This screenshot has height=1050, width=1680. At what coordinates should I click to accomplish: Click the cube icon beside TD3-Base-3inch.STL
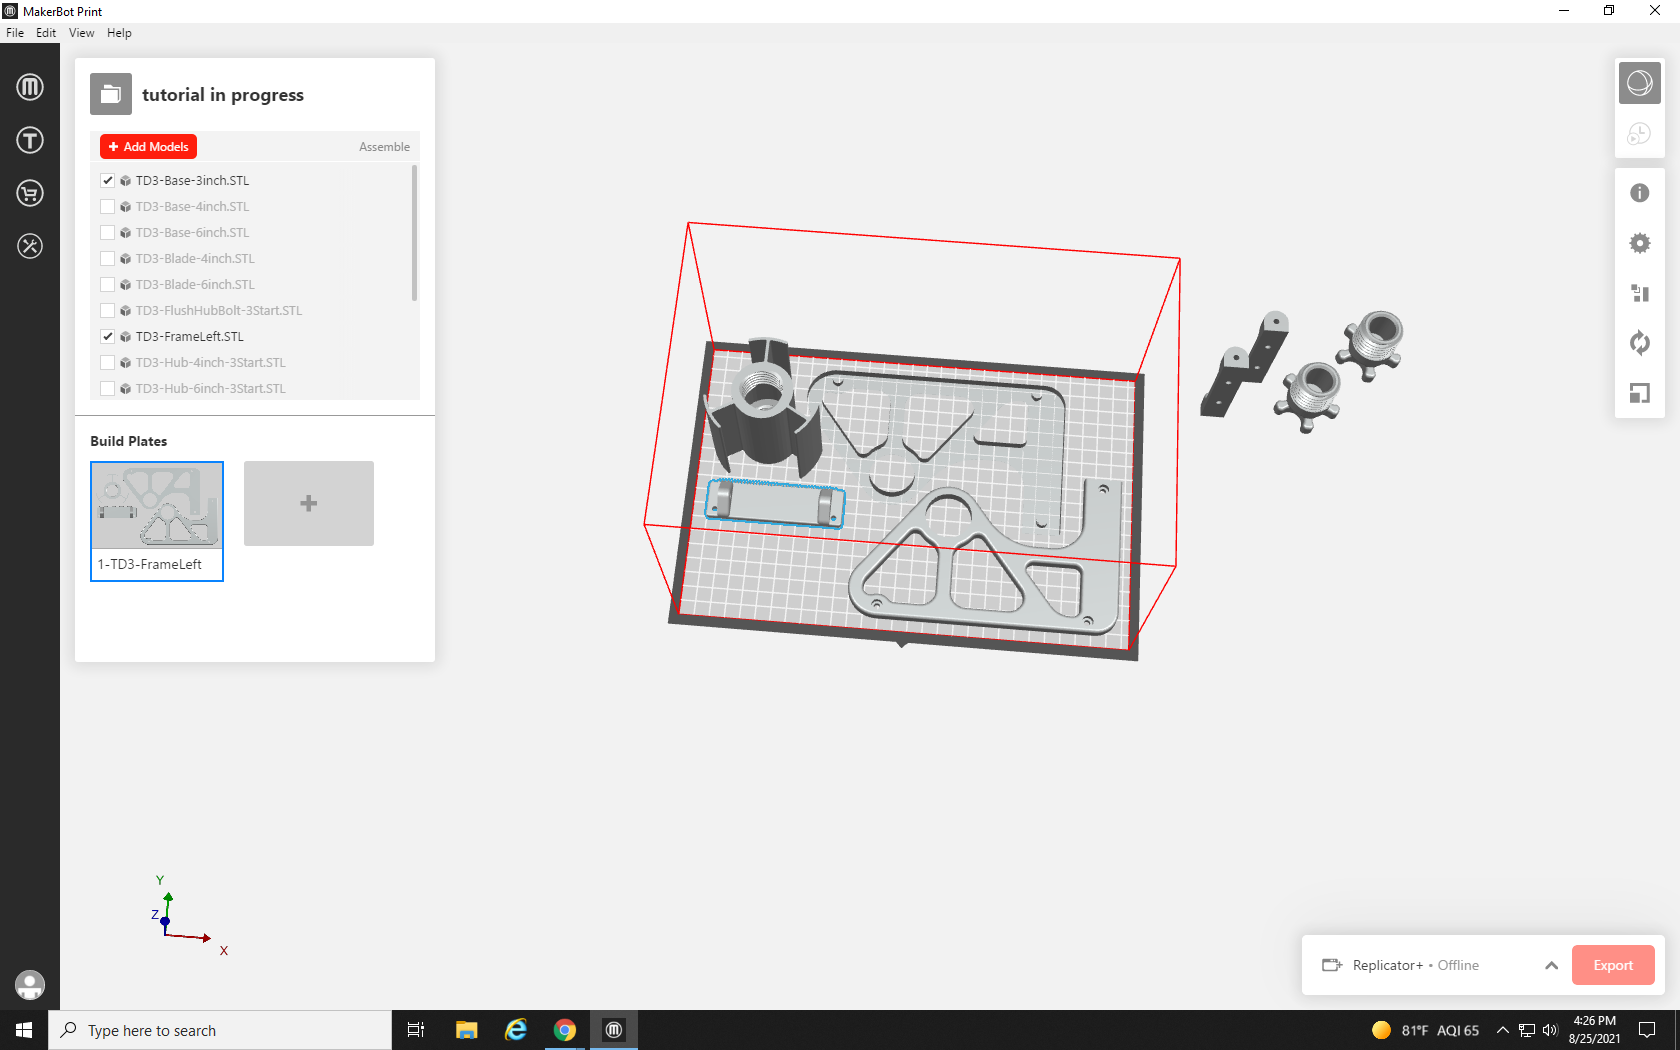point(126,181)
